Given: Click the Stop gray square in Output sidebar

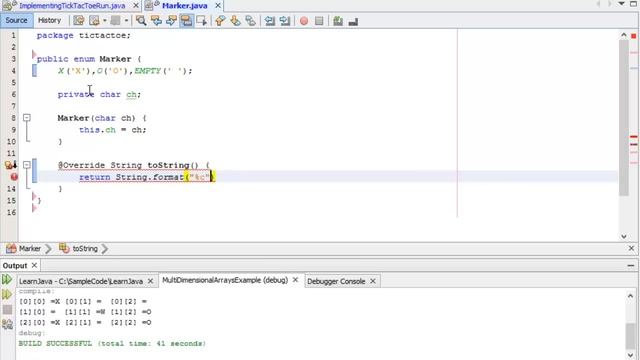Looking at the screenshot, I should [7, 309].
